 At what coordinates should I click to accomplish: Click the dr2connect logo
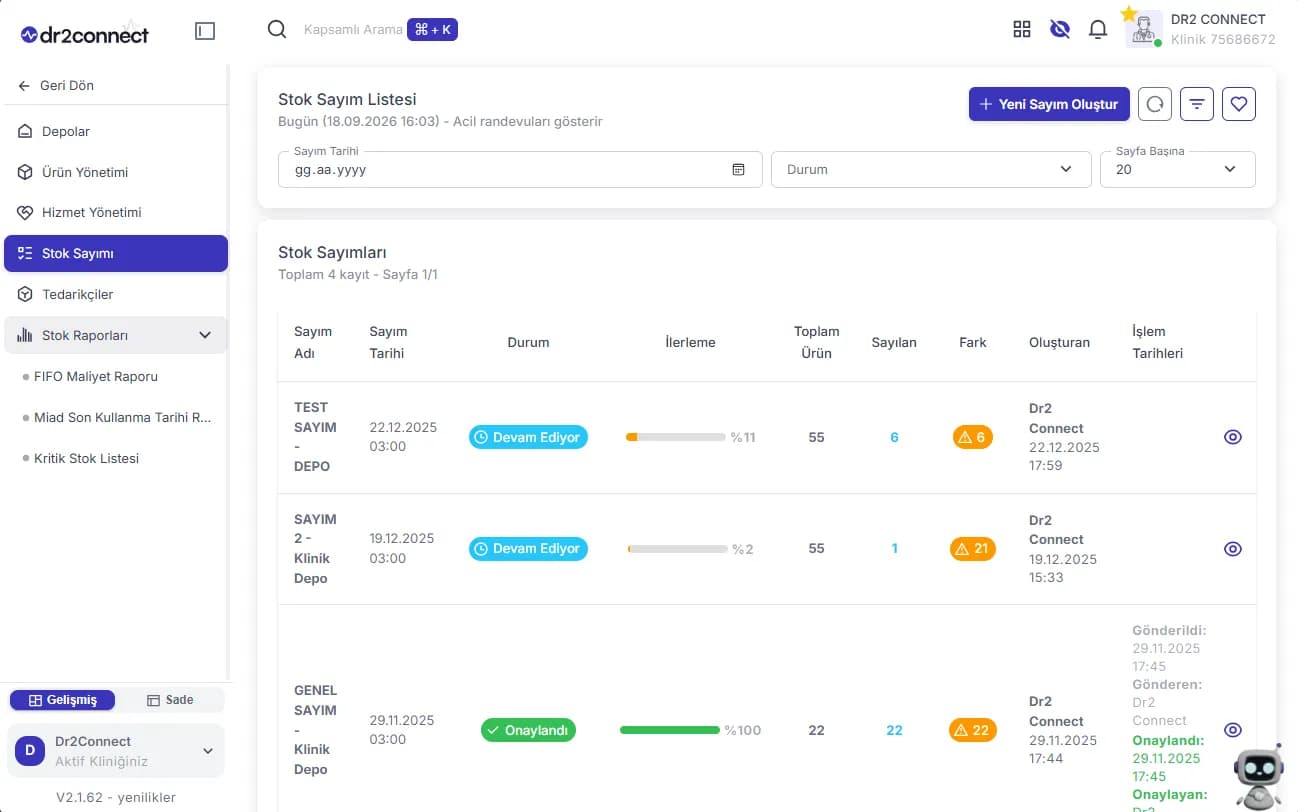84,35
